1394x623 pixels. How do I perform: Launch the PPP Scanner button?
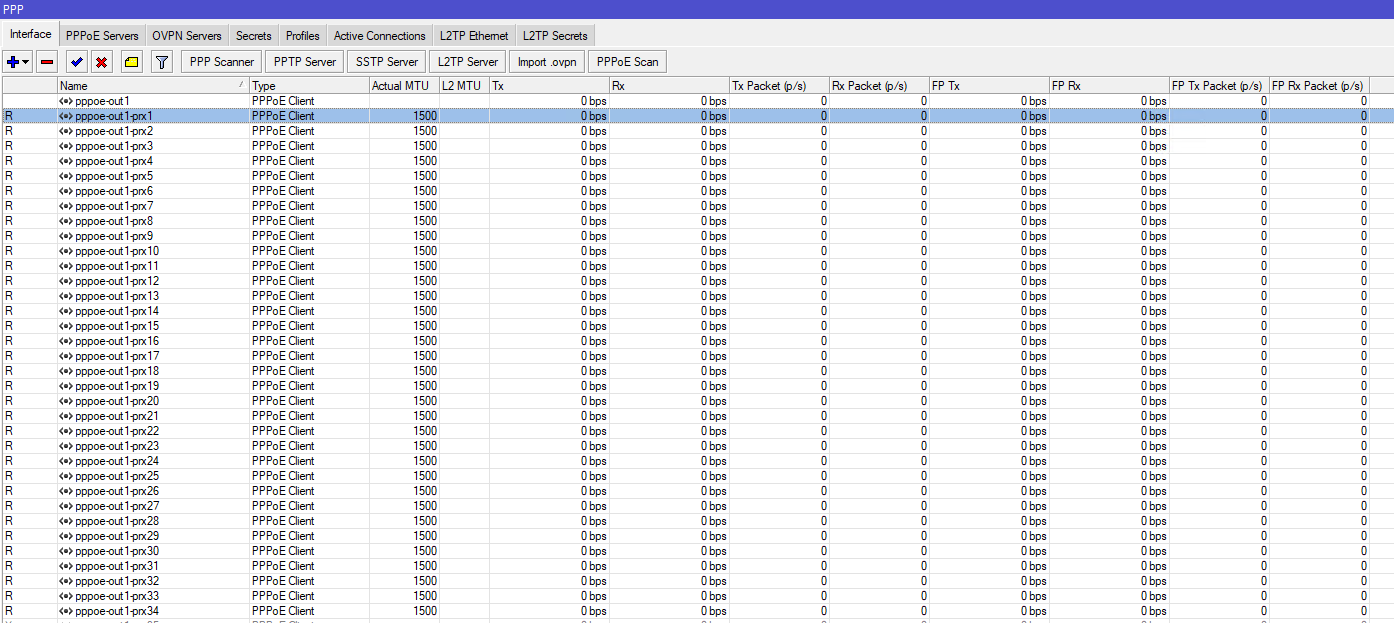pos(222,62)
